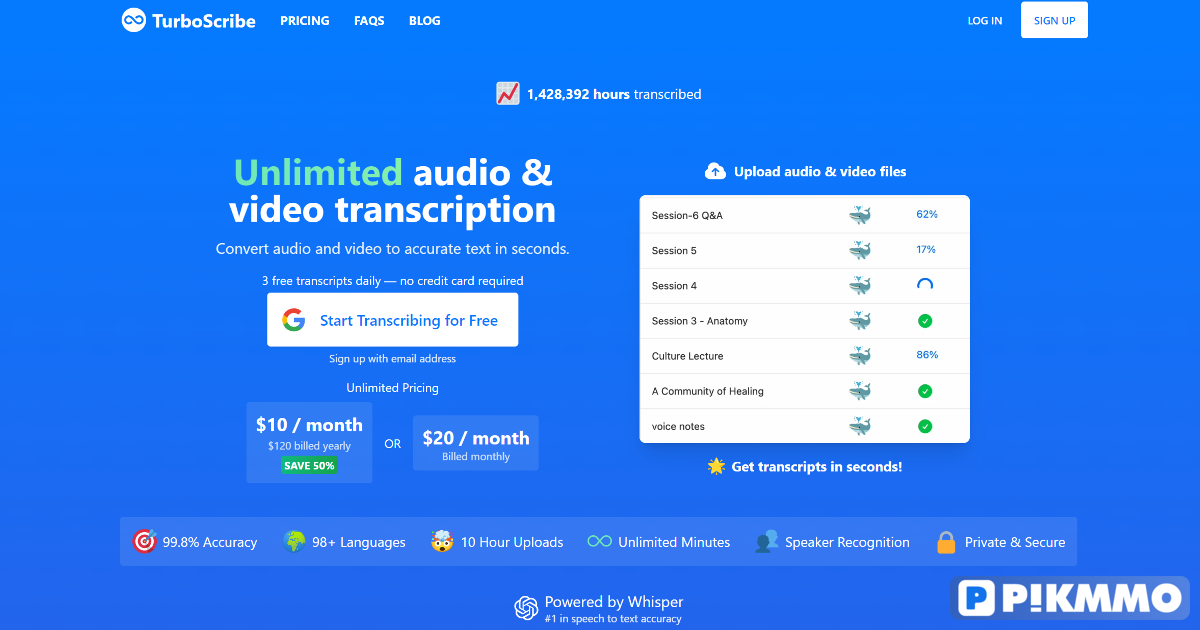The image size is (1200, 630).
Task: Click the star icon near Get transcripts
Action: pyautogui.click(x=716, y=466)
